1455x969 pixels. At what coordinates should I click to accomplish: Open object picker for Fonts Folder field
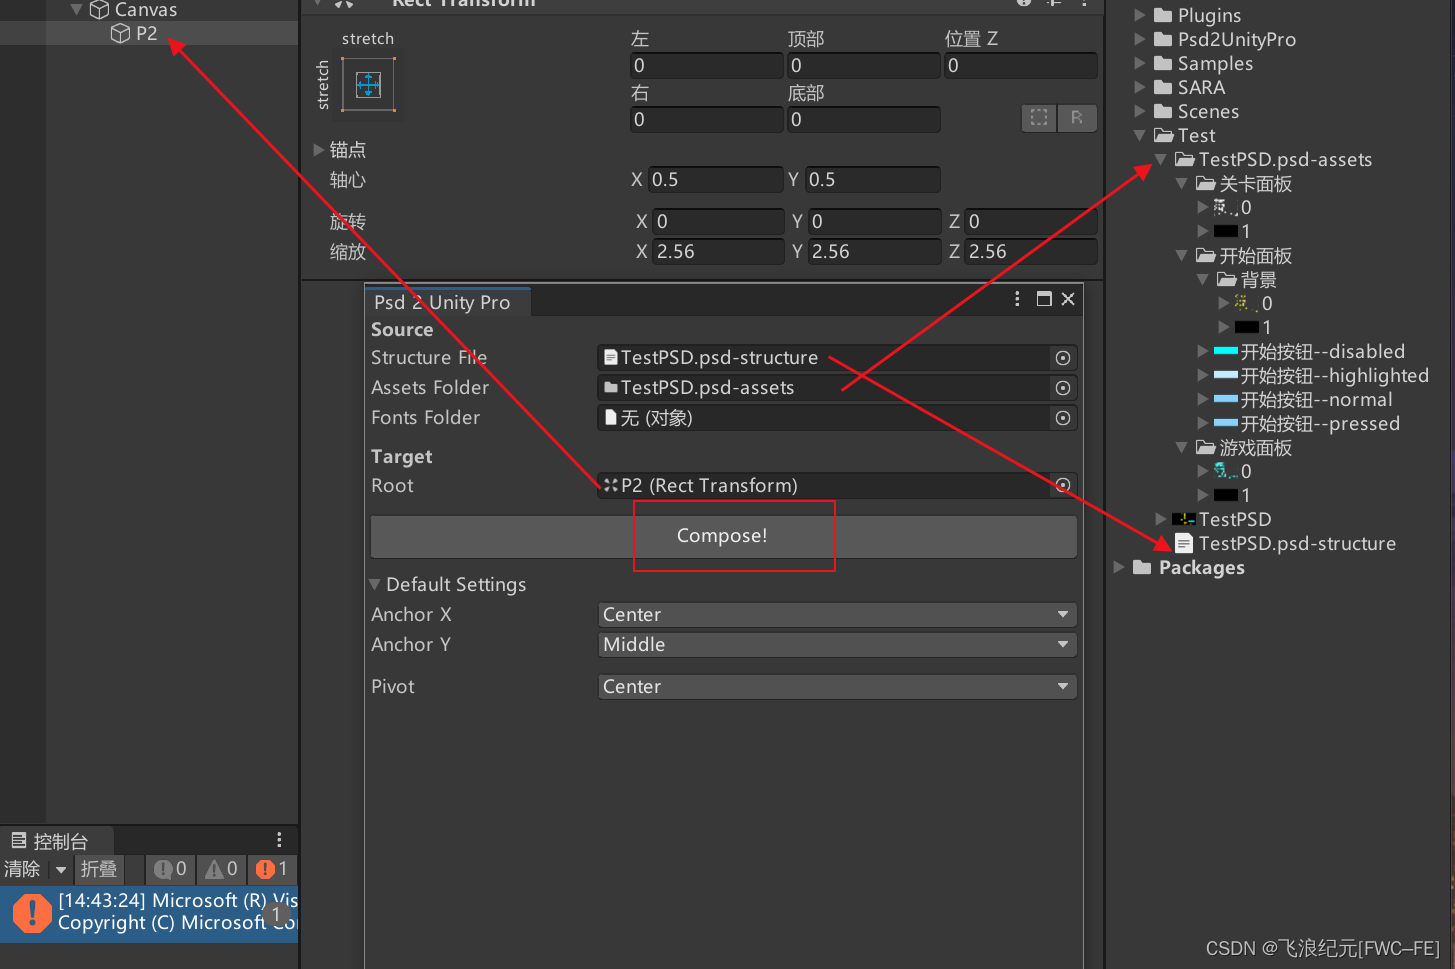(1063, 418)
